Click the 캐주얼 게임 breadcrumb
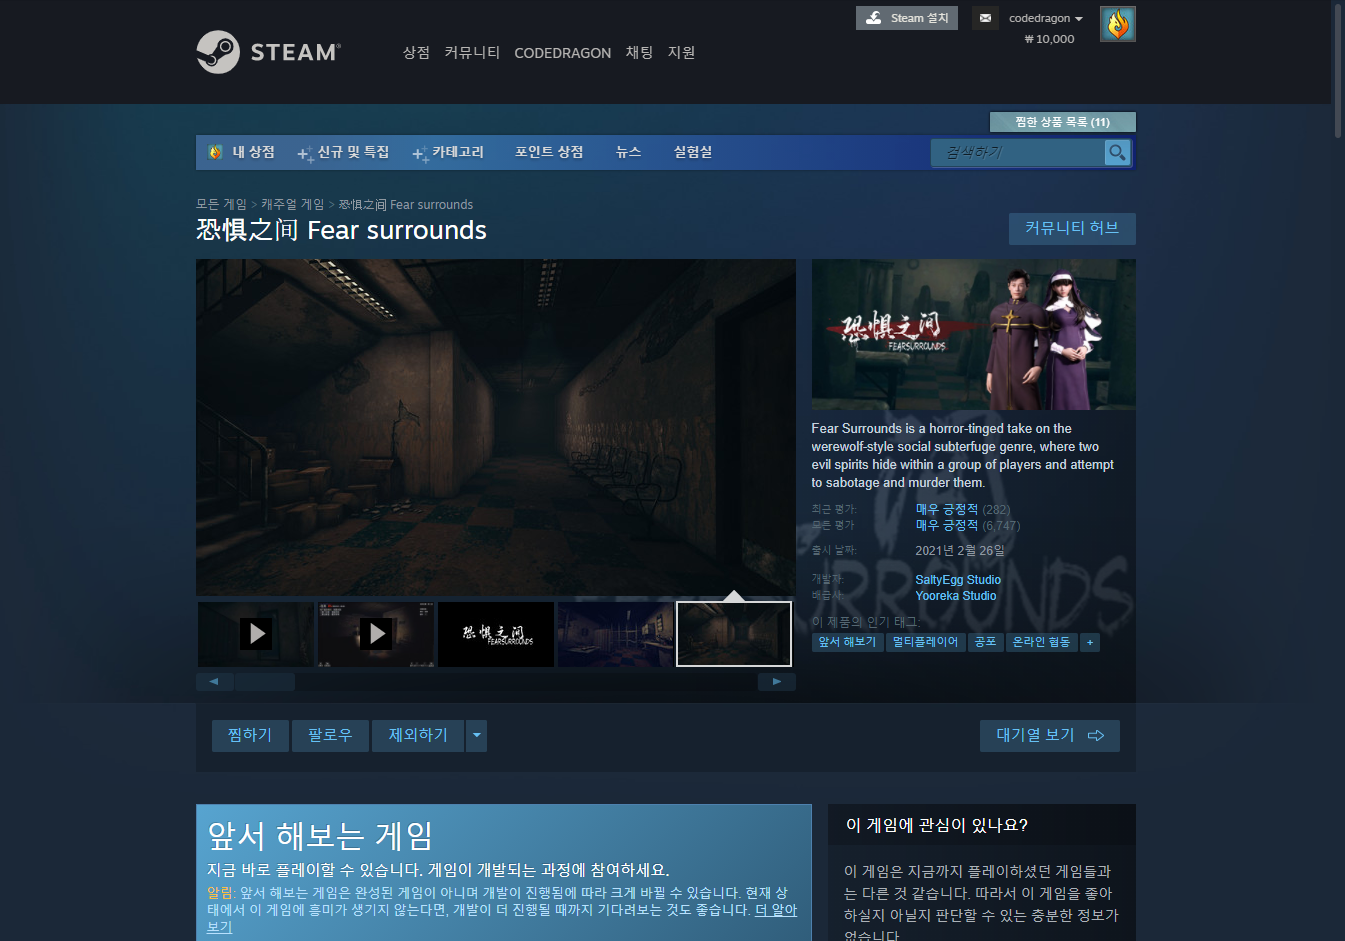 pyautogui.click(x=292, y=204)
